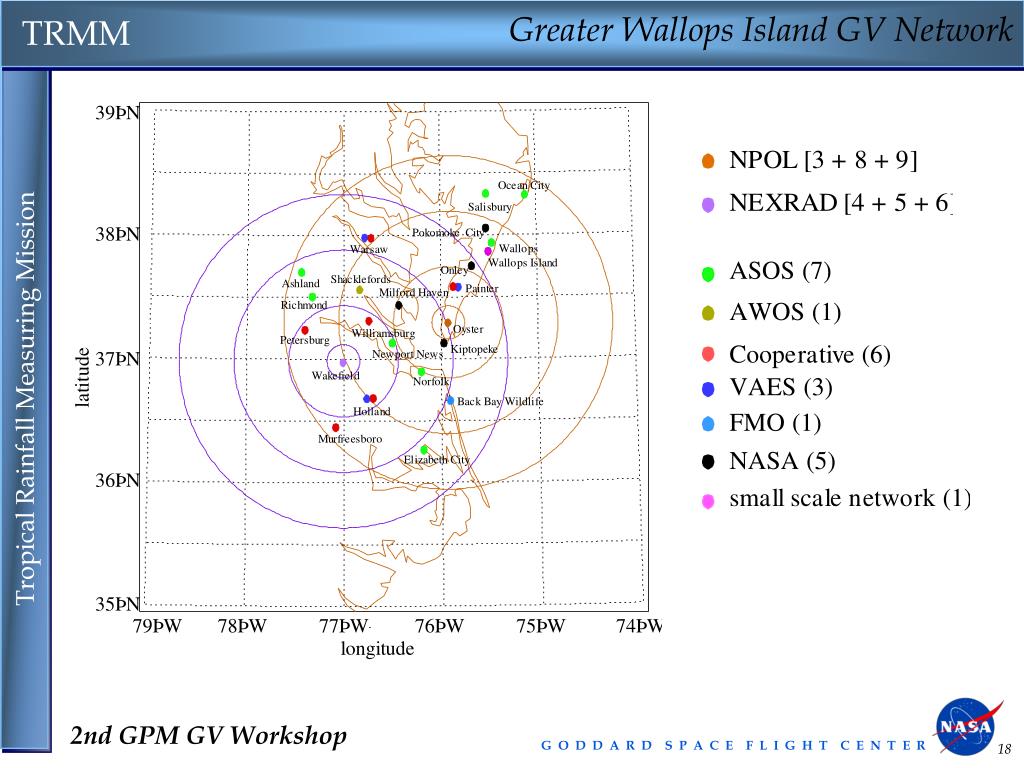This screenshot has width=1024, height=768.
Task: Click the green marker above Ashland
Action: click(x=302, y=272)
